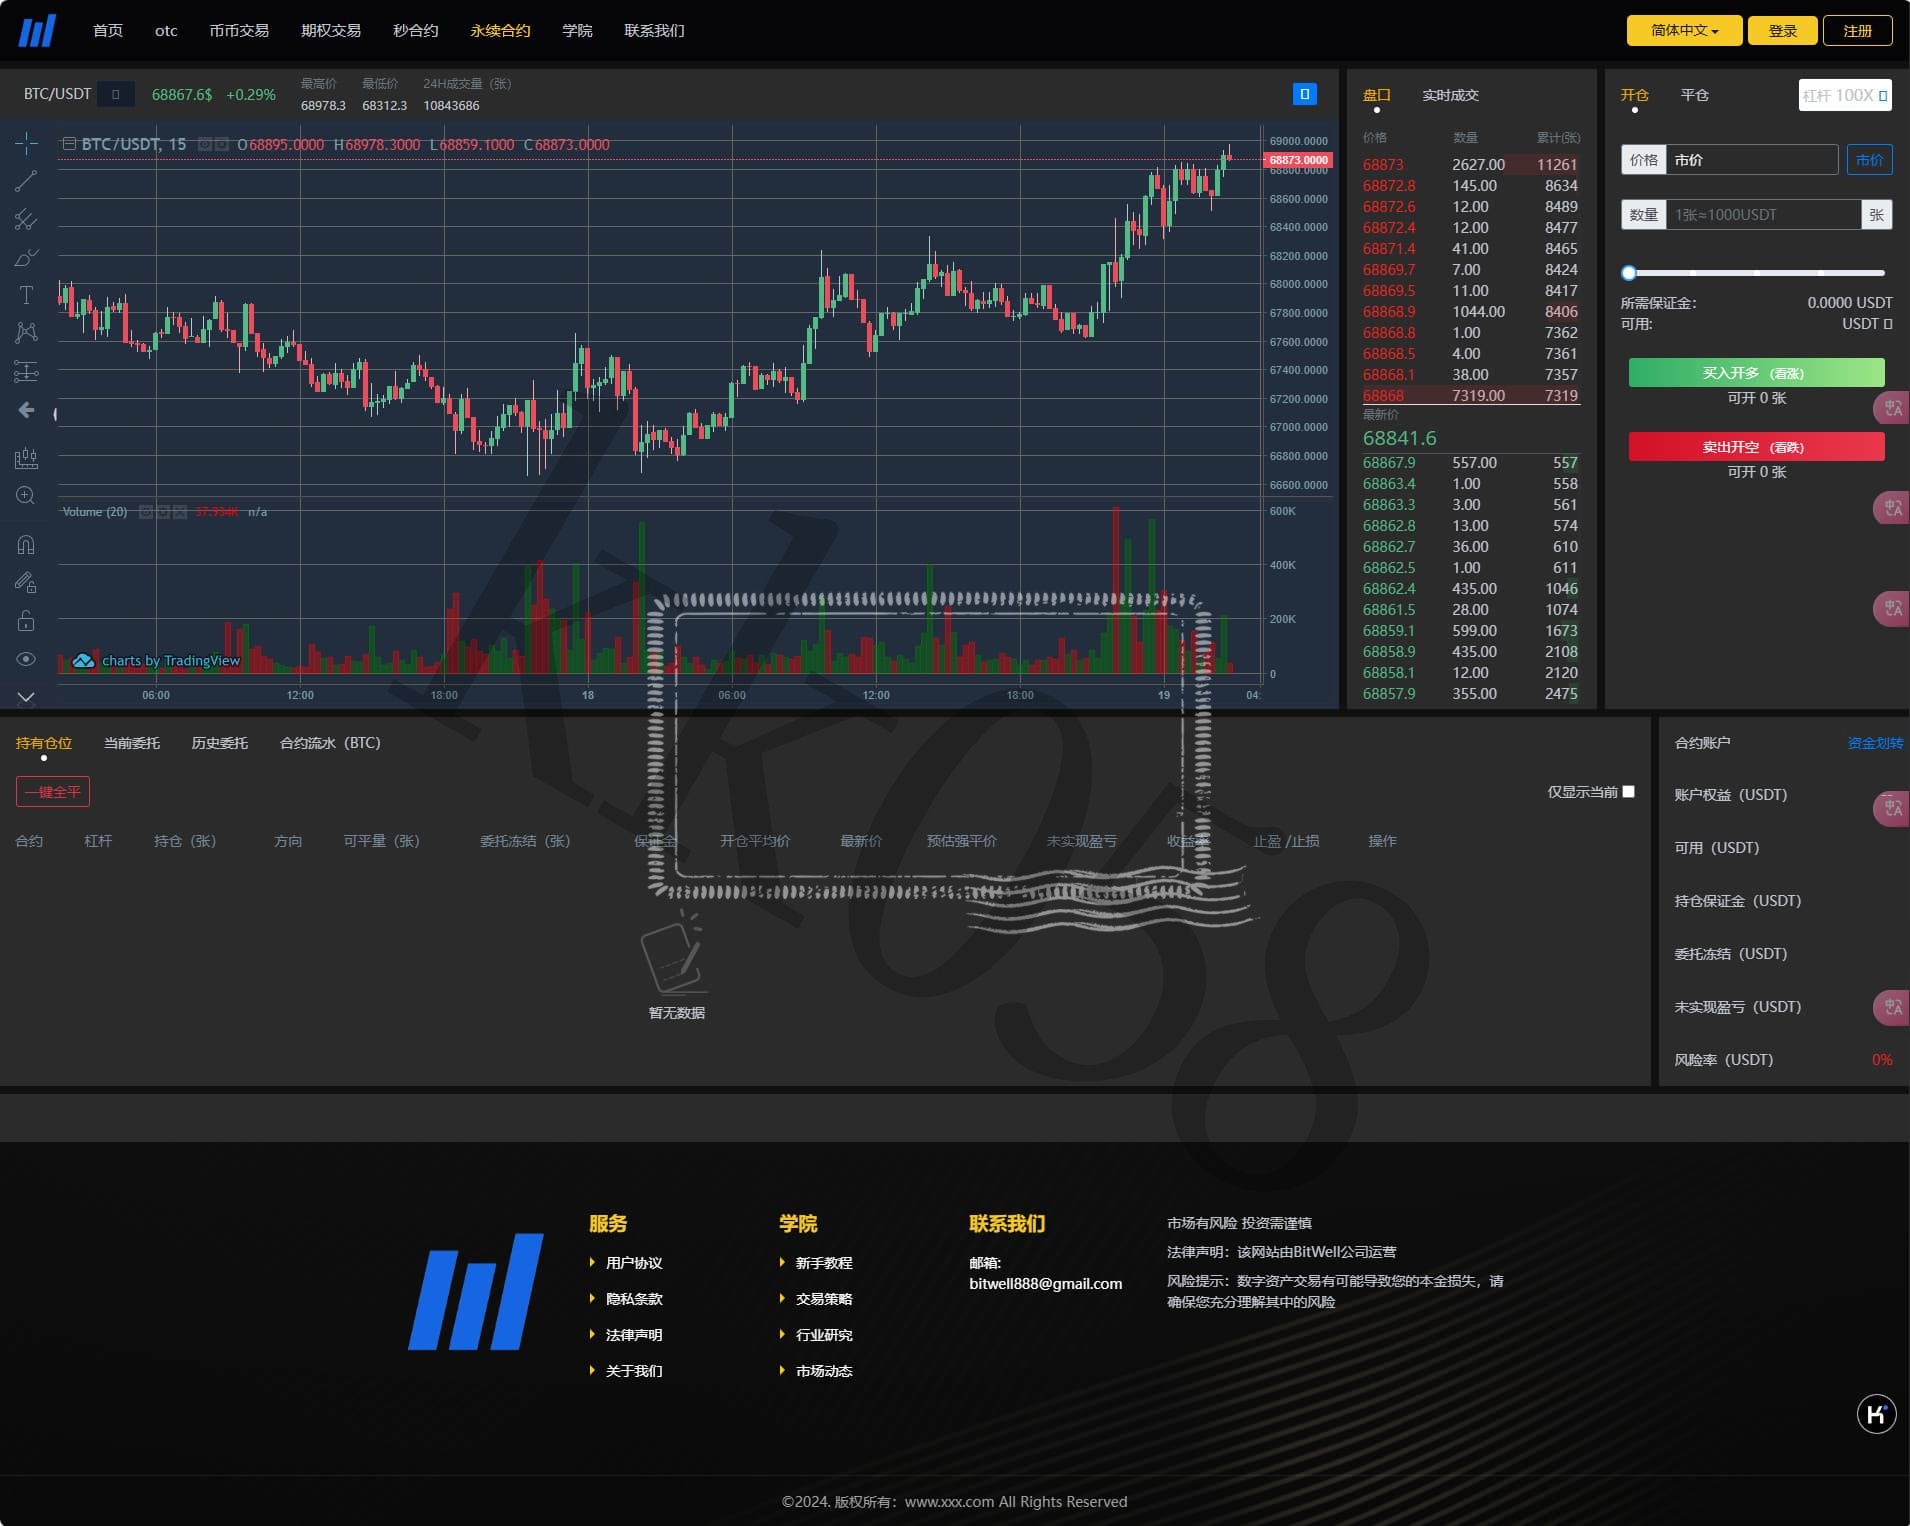Image resolution: width=1910 pixels, height=1526 pixels.
Task: Open the 资金划转 transfer link
Action: point(1875,743)
